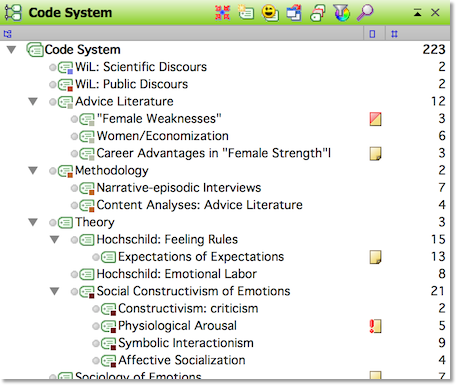
Task: Click code icon of Hochschild: Emotional Labor
Action: (87, 274)
